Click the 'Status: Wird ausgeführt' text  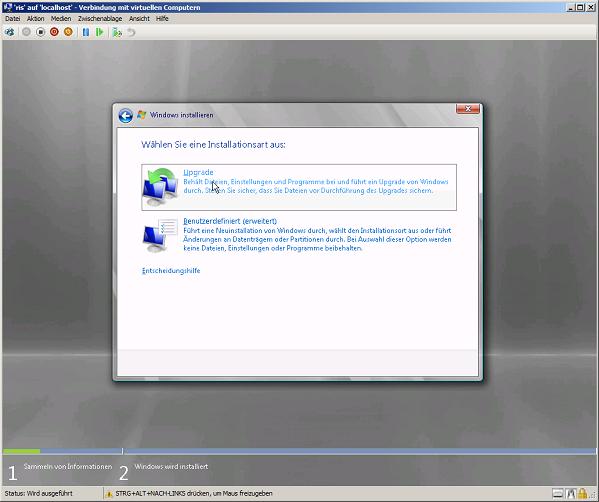[x=39, y=493]
